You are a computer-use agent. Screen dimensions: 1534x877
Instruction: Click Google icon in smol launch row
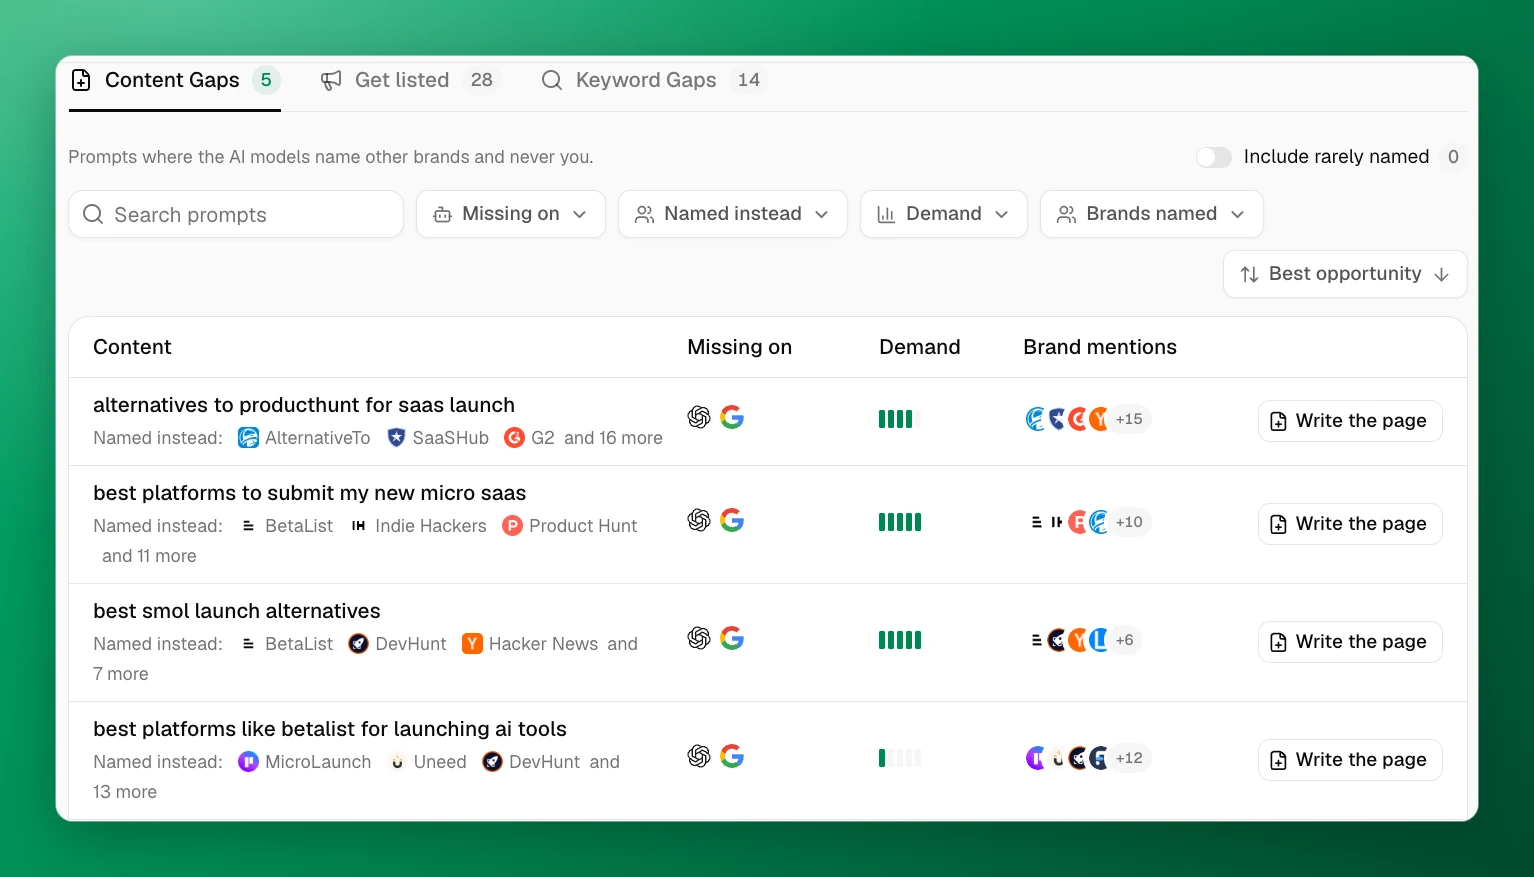click(732, 638)
